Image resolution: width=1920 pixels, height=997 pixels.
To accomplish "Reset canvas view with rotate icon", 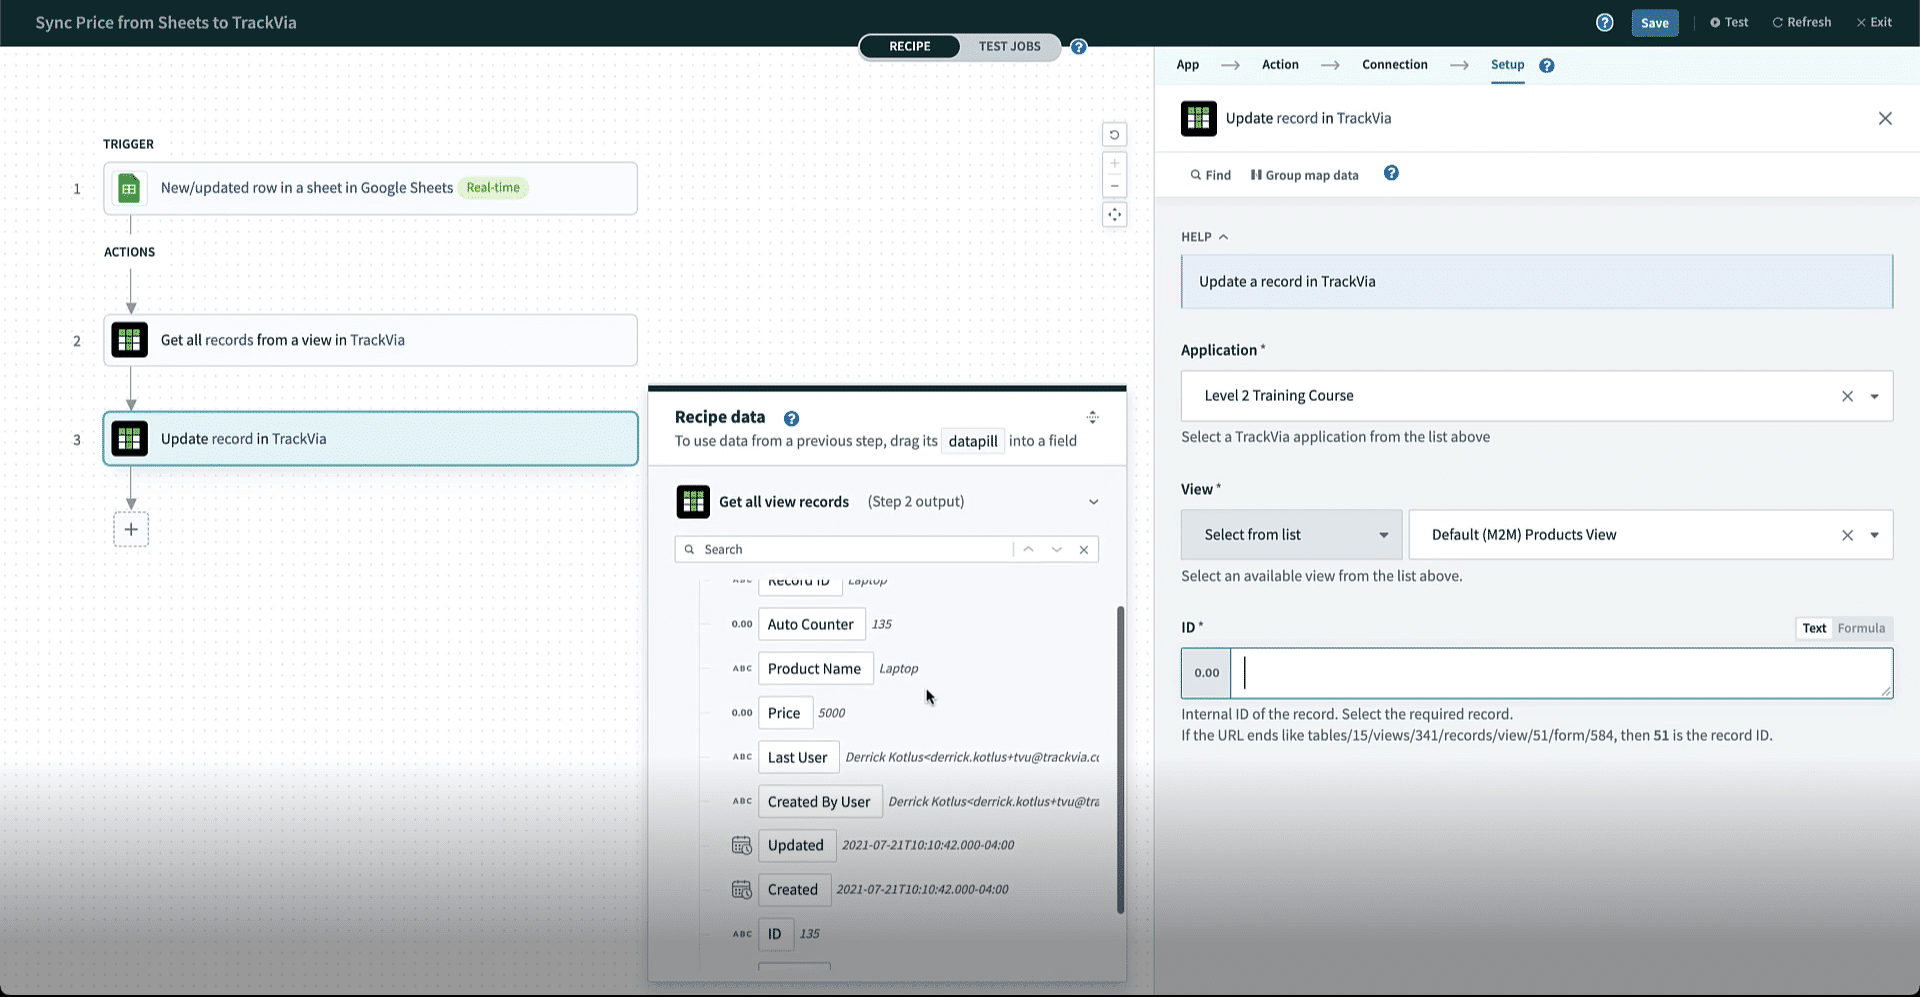I will click(1114, 135).
